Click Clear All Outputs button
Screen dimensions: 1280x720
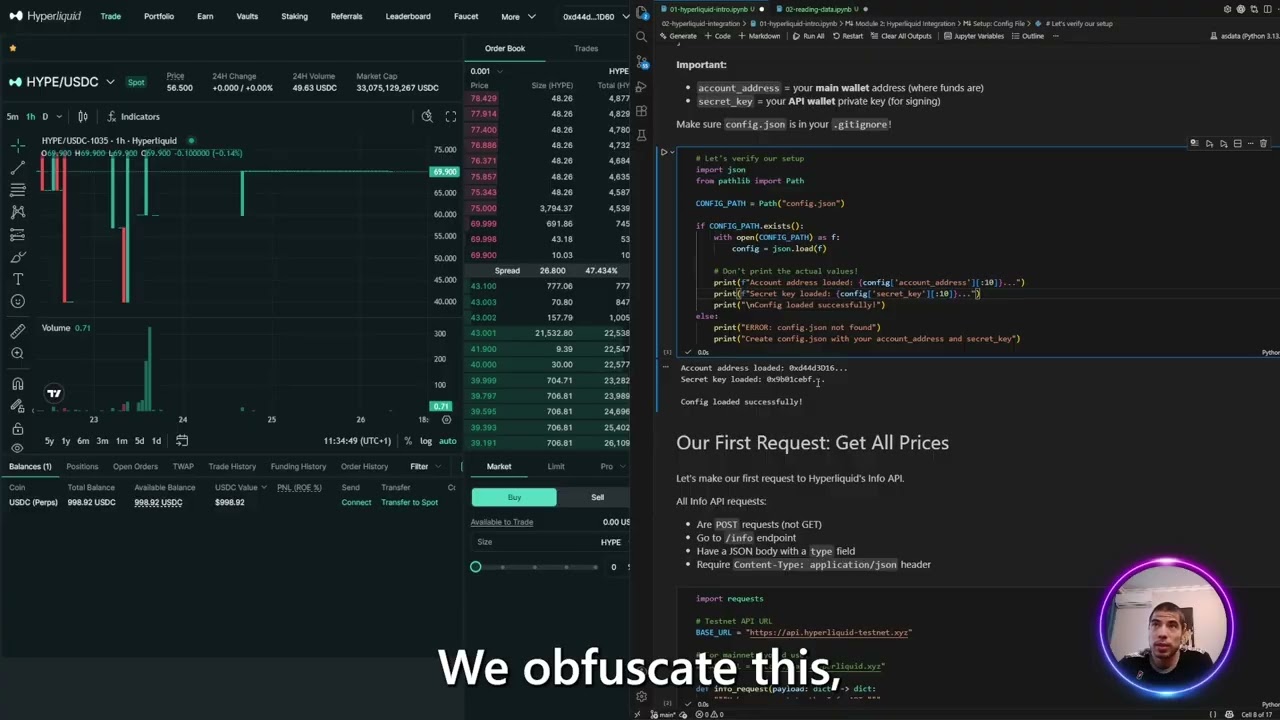click(x=900, y=36)
